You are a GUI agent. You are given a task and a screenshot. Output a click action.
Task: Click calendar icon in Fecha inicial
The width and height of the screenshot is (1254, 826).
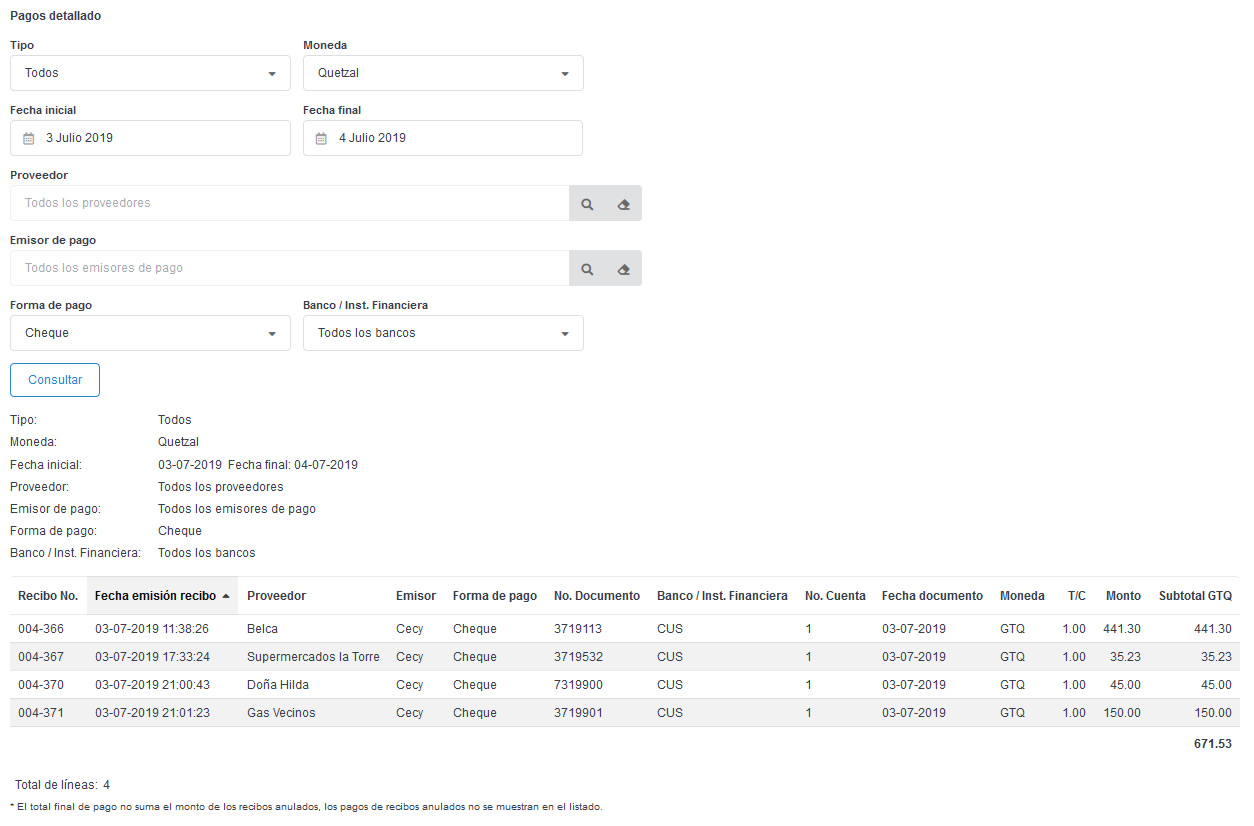(29, 139)
